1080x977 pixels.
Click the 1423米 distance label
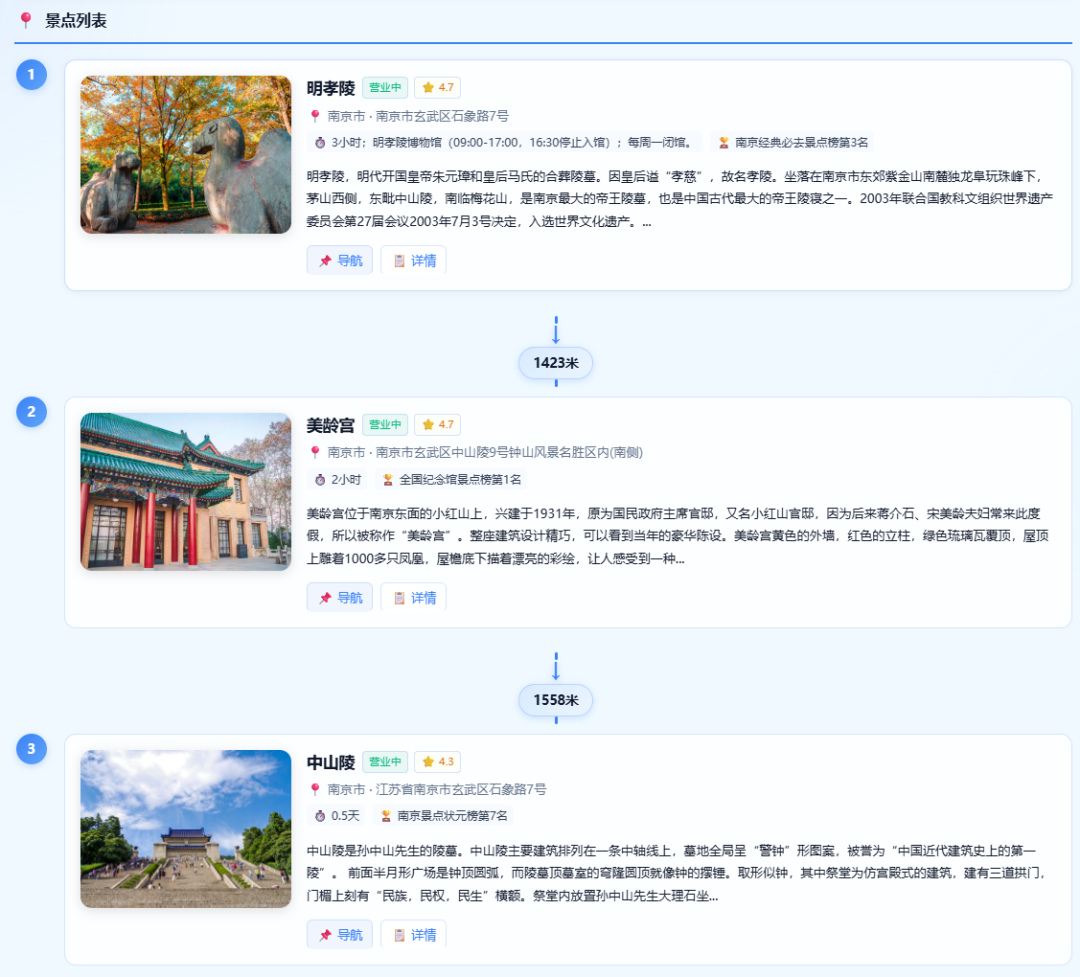pyautogui.click(x=556, y=363)
